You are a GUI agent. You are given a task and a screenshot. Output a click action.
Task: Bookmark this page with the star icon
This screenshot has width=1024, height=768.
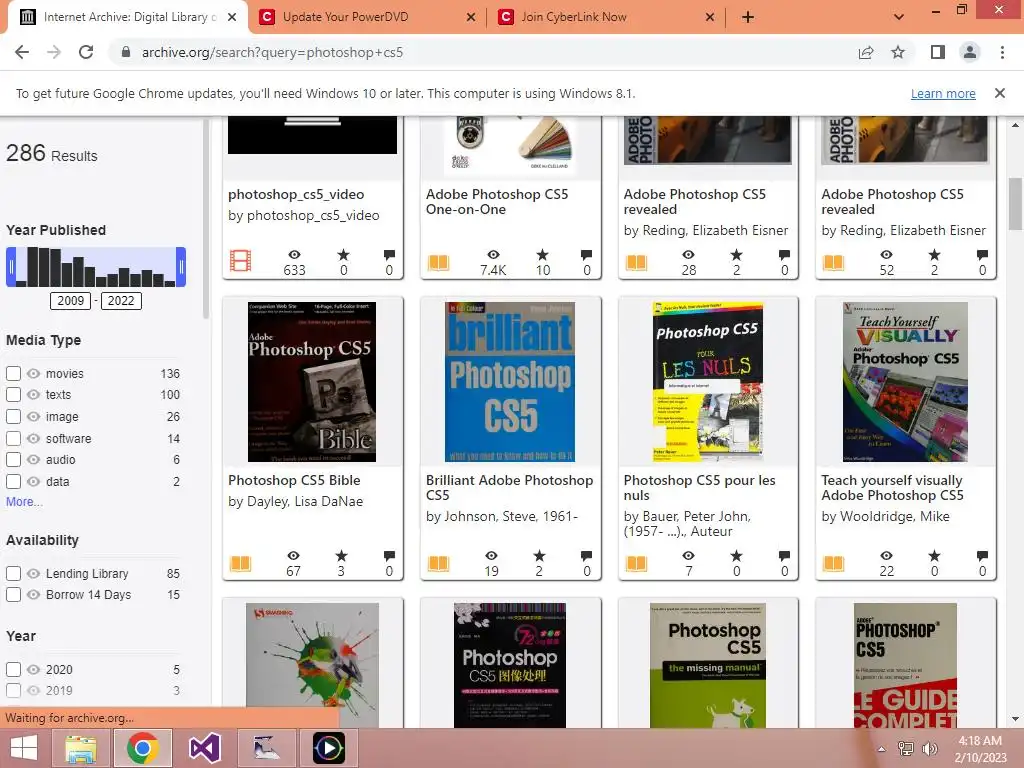(898, 52)
